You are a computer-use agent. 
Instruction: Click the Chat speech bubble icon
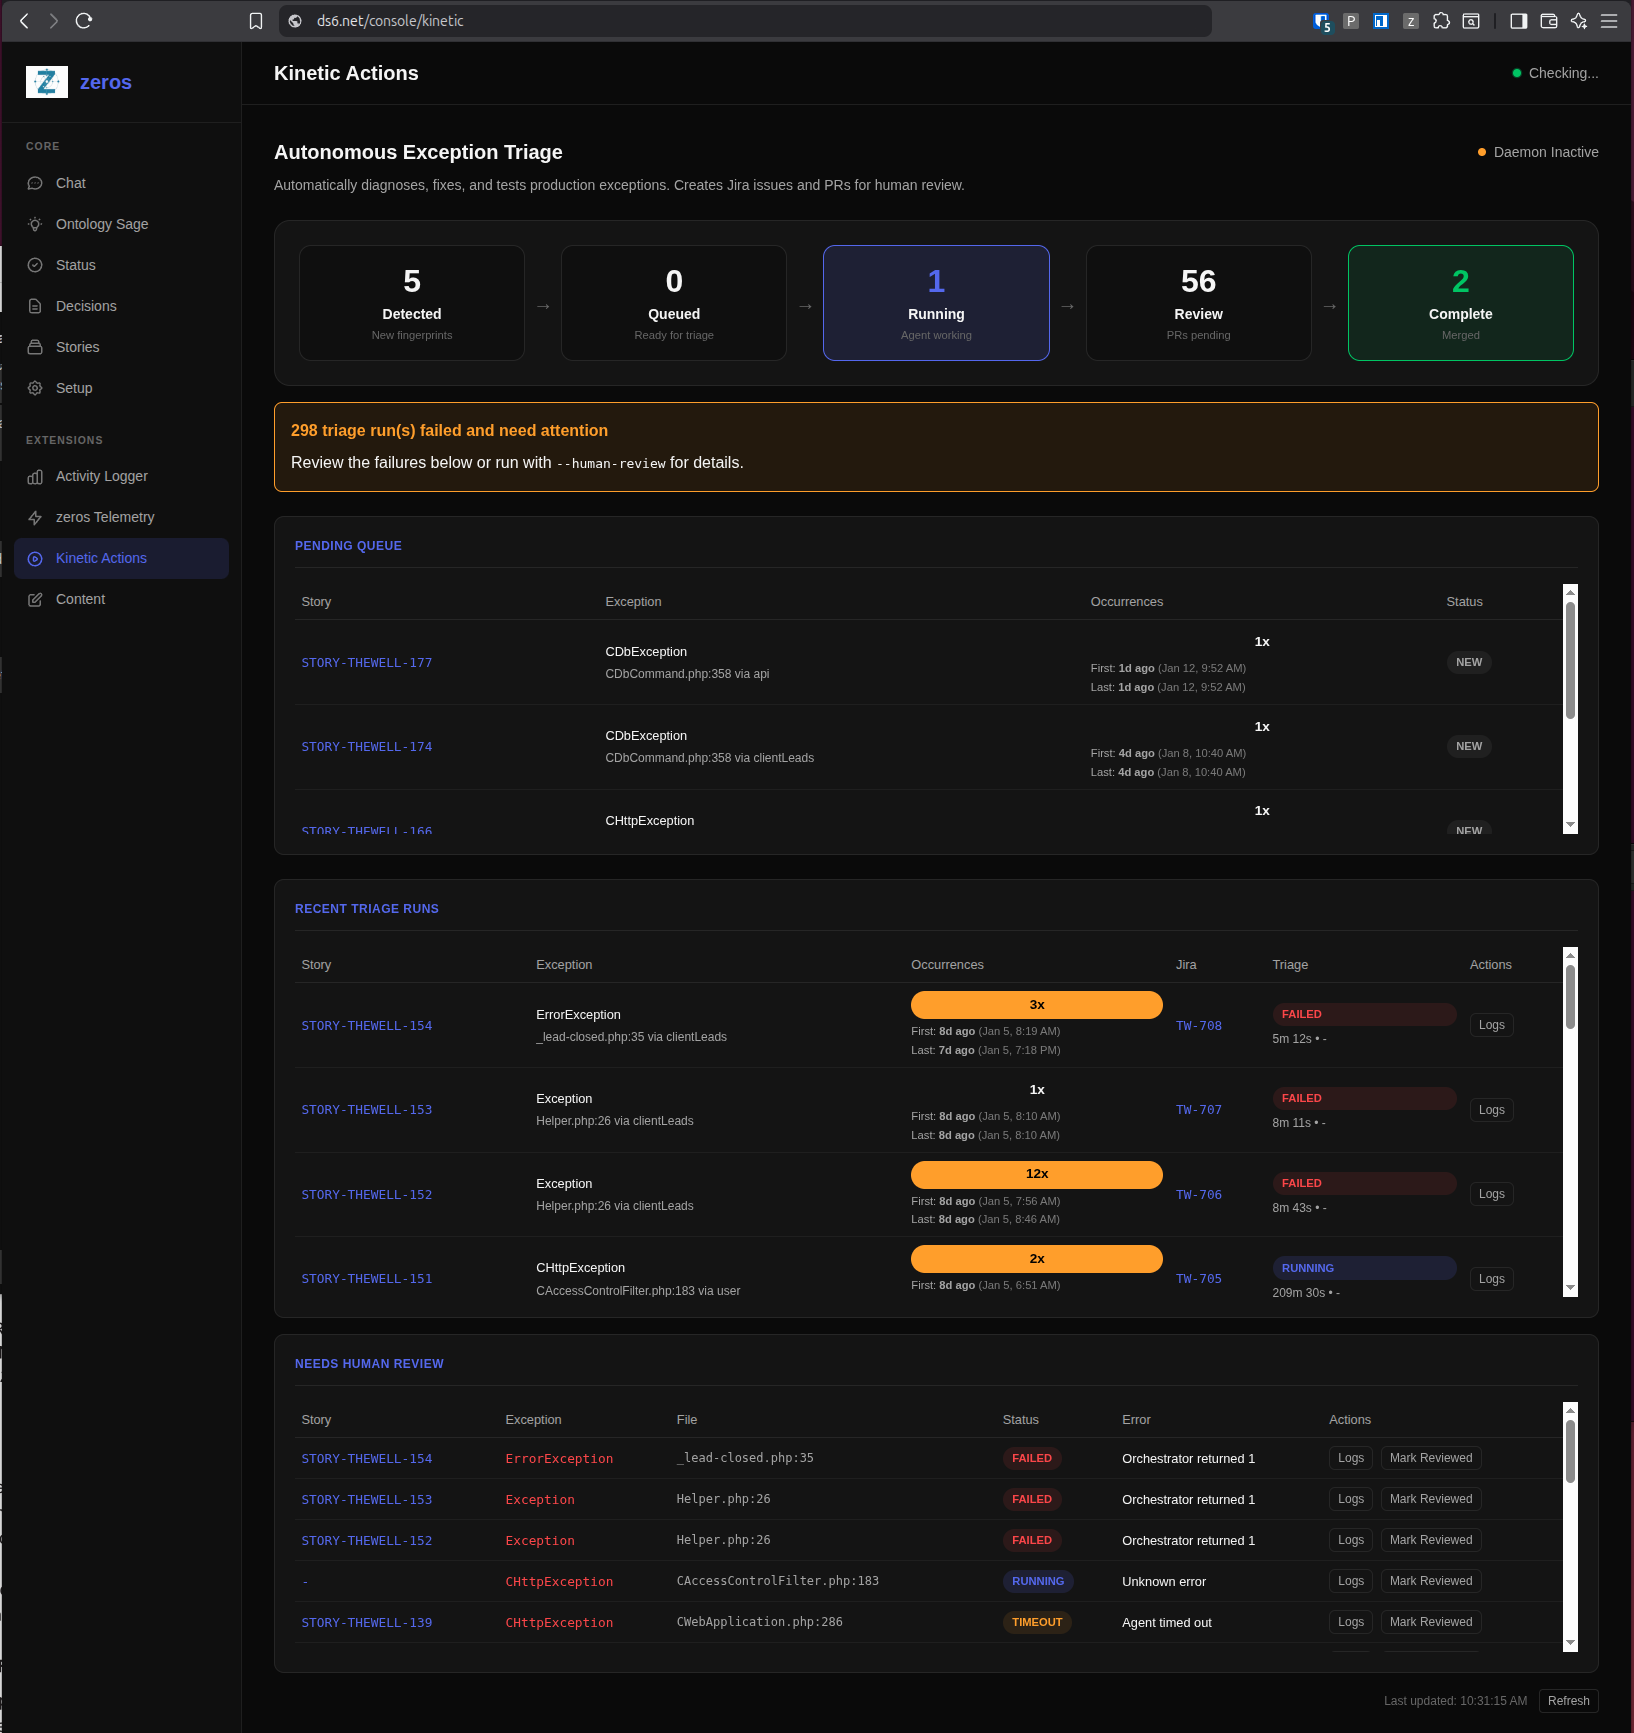point(35,183)
